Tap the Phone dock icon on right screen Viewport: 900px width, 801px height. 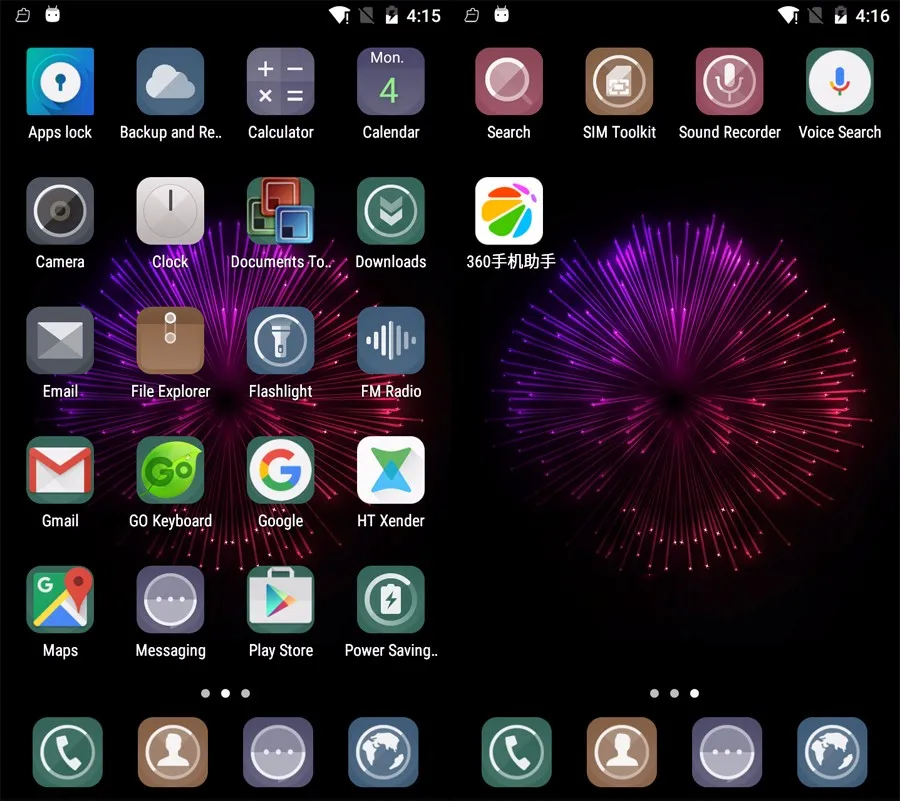(x=517, y=752)
